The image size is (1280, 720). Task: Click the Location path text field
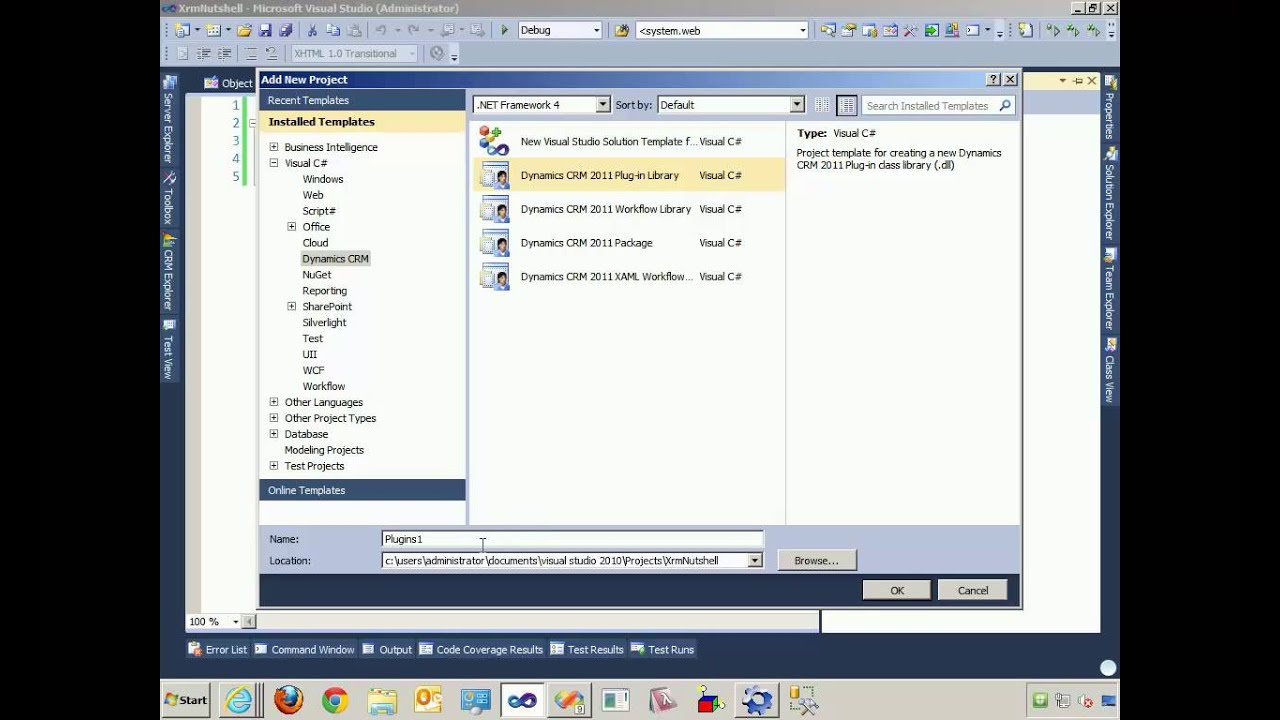565,561
